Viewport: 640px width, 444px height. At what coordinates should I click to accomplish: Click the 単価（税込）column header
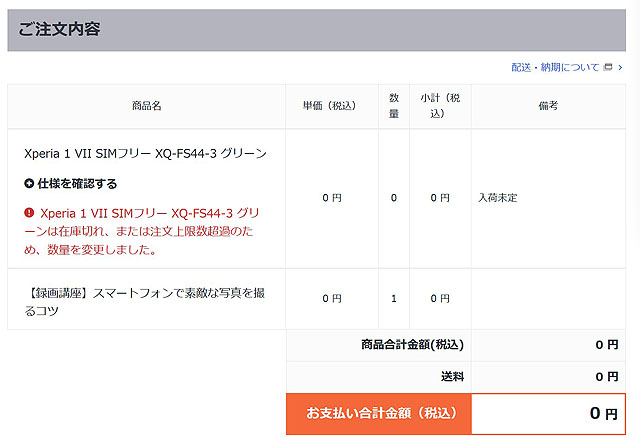[332, 106]
